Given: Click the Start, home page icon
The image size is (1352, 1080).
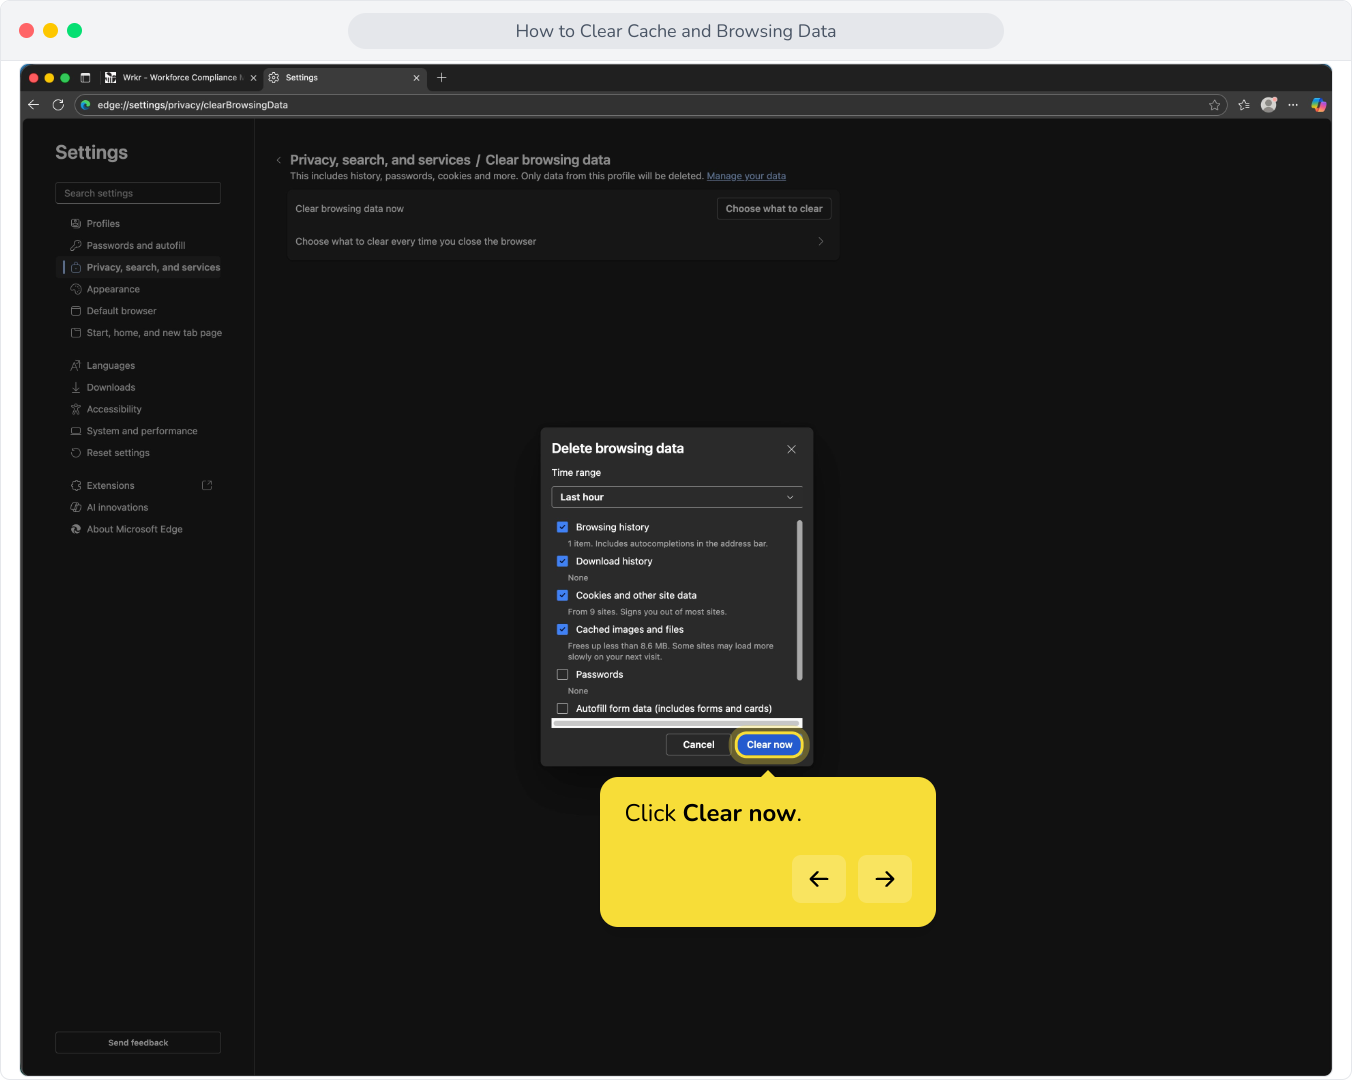Looking at the screenshot, I should [x=76, y=333].
